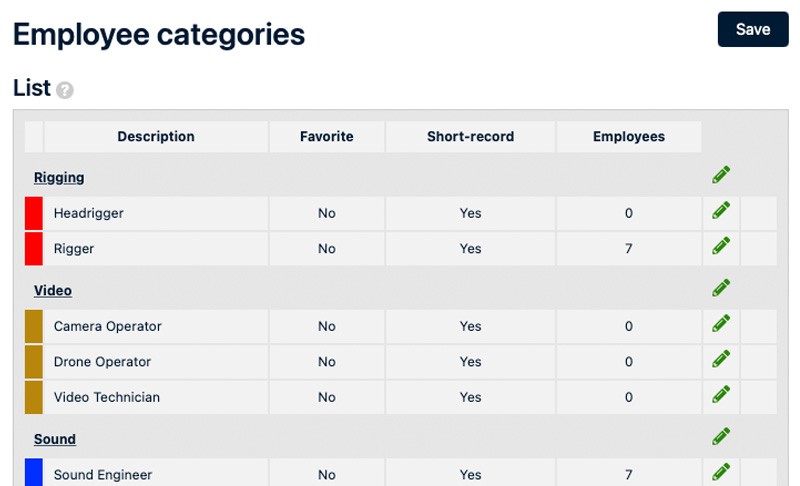The height and width of the screenshot is (486, 800).
Task: Click the Employees column header
Action: [x=629, y=137]
